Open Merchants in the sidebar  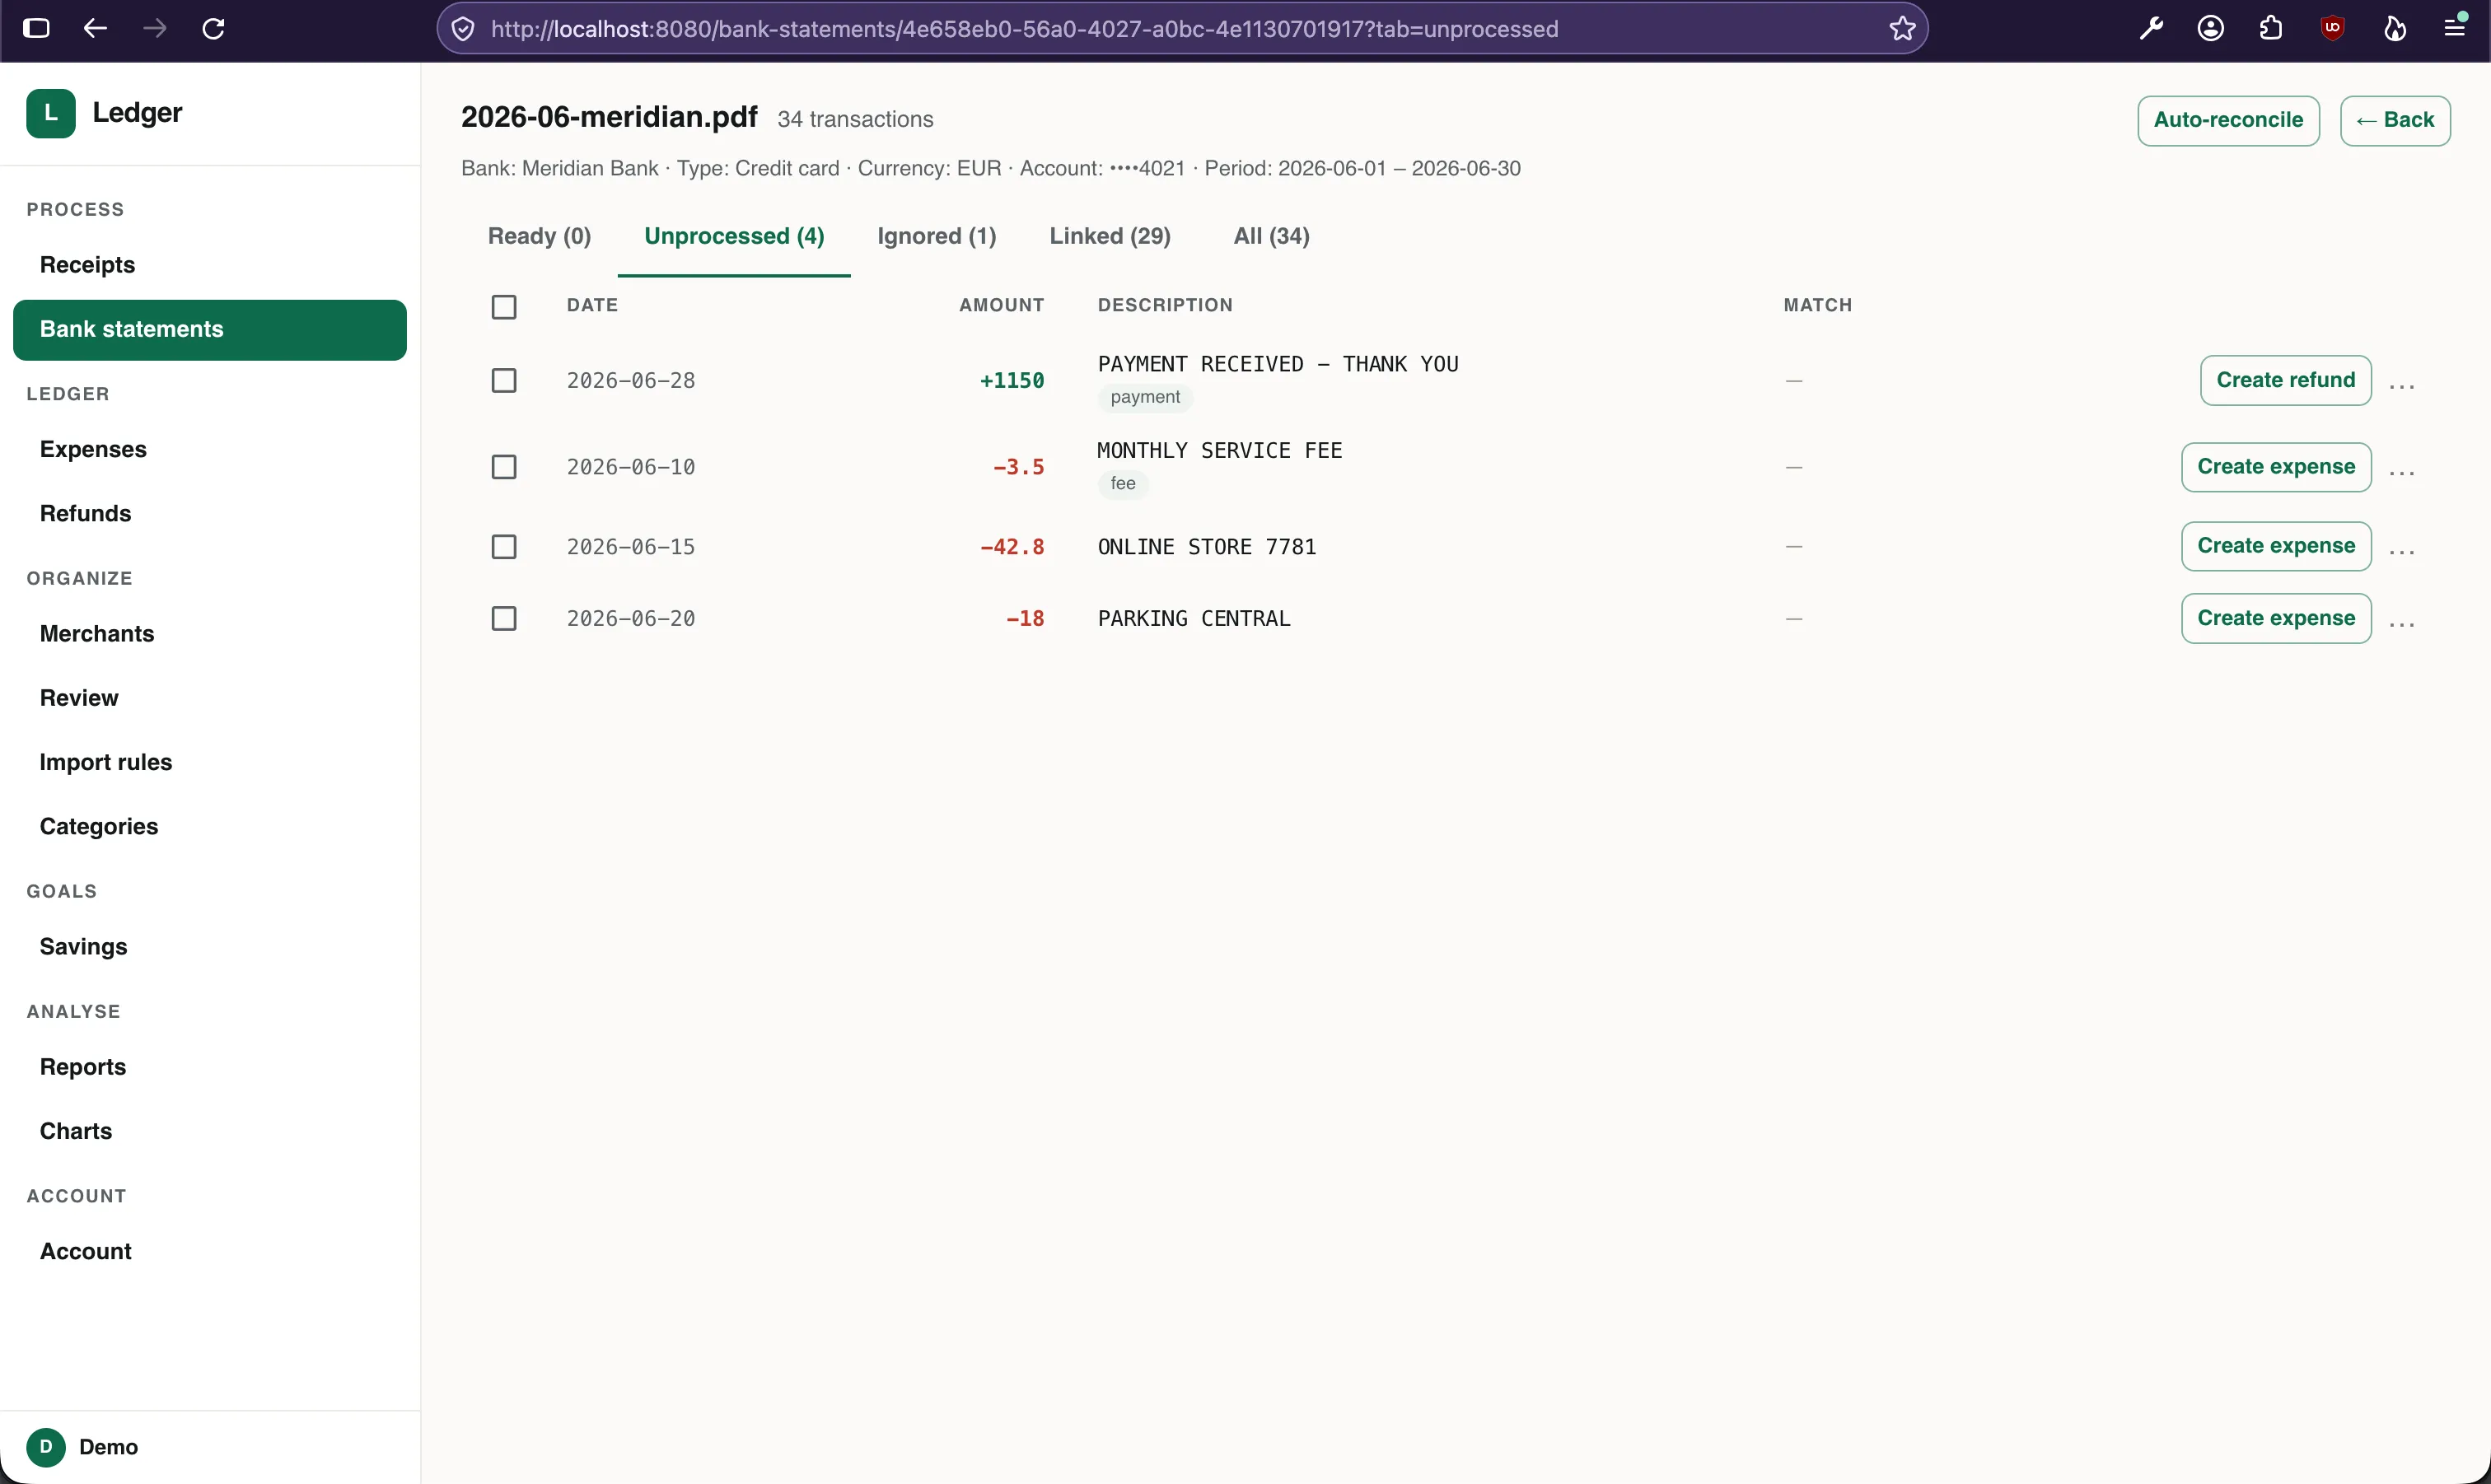(210, 634)
